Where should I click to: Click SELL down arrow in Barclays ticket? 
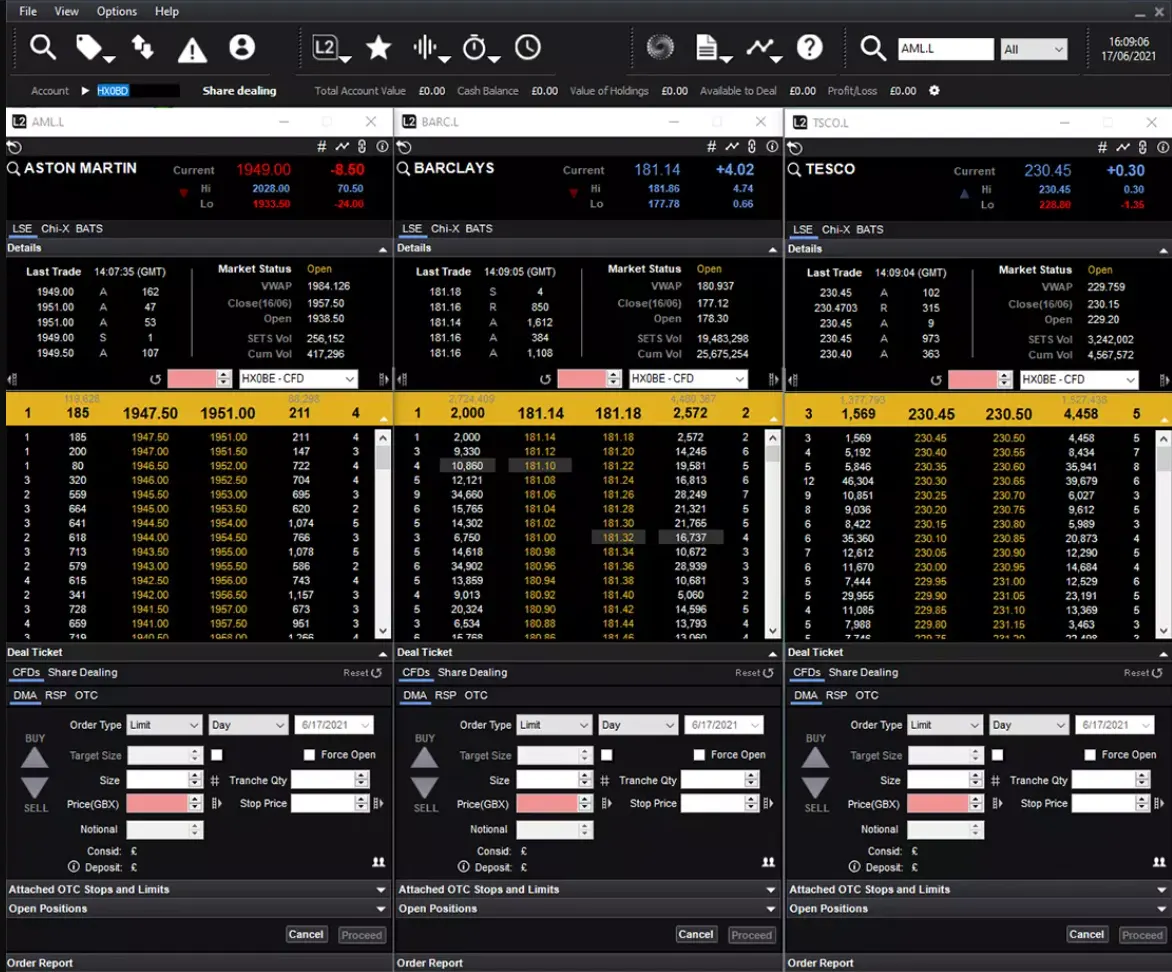[425, 787]
